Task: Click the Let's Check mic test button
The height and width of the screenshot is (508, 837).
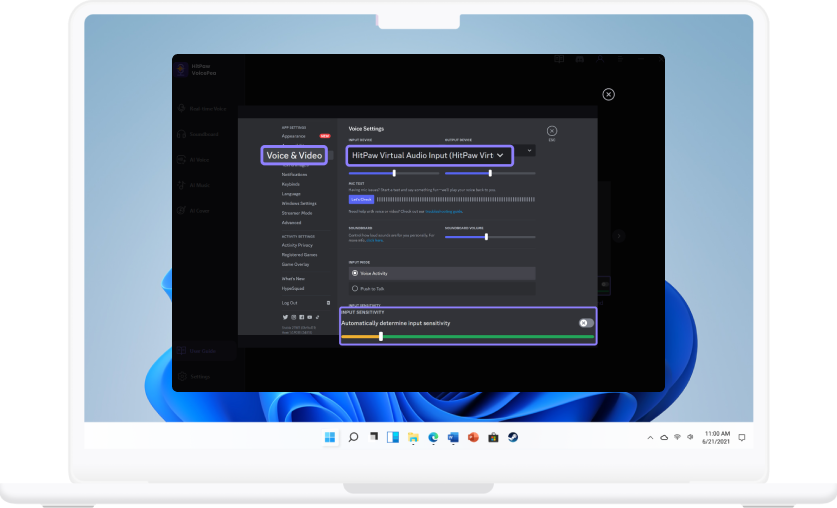Action: pos(361,200)
